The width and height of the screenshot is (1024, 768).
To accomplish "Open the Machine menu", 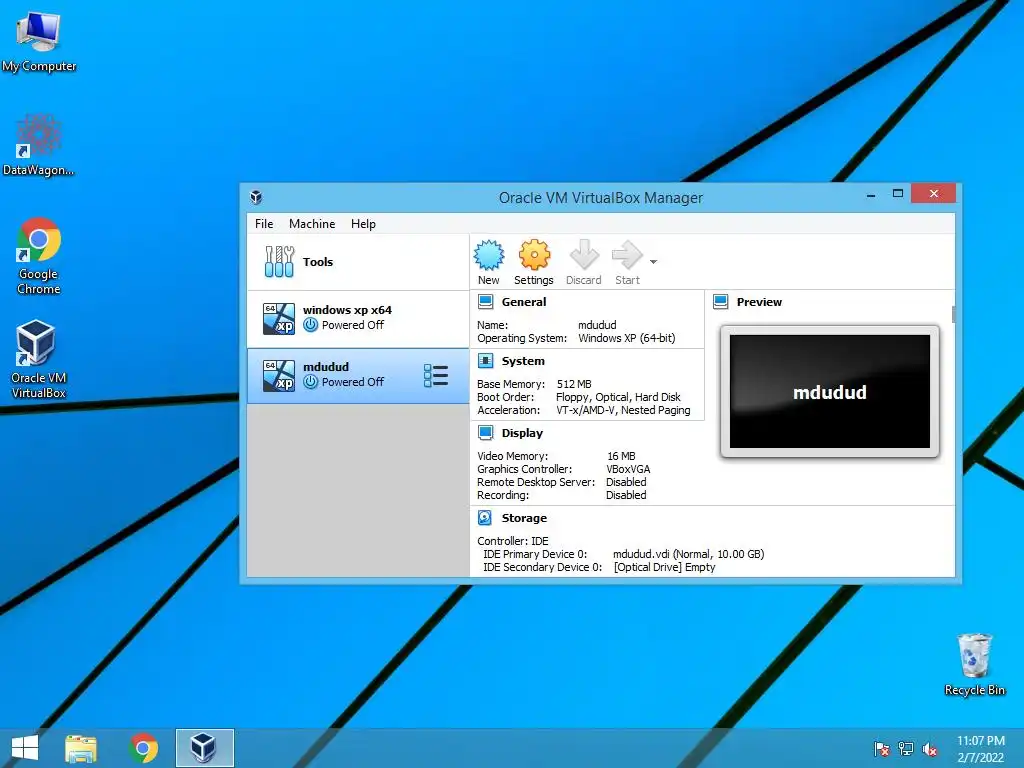I will (x=312, y=223).
